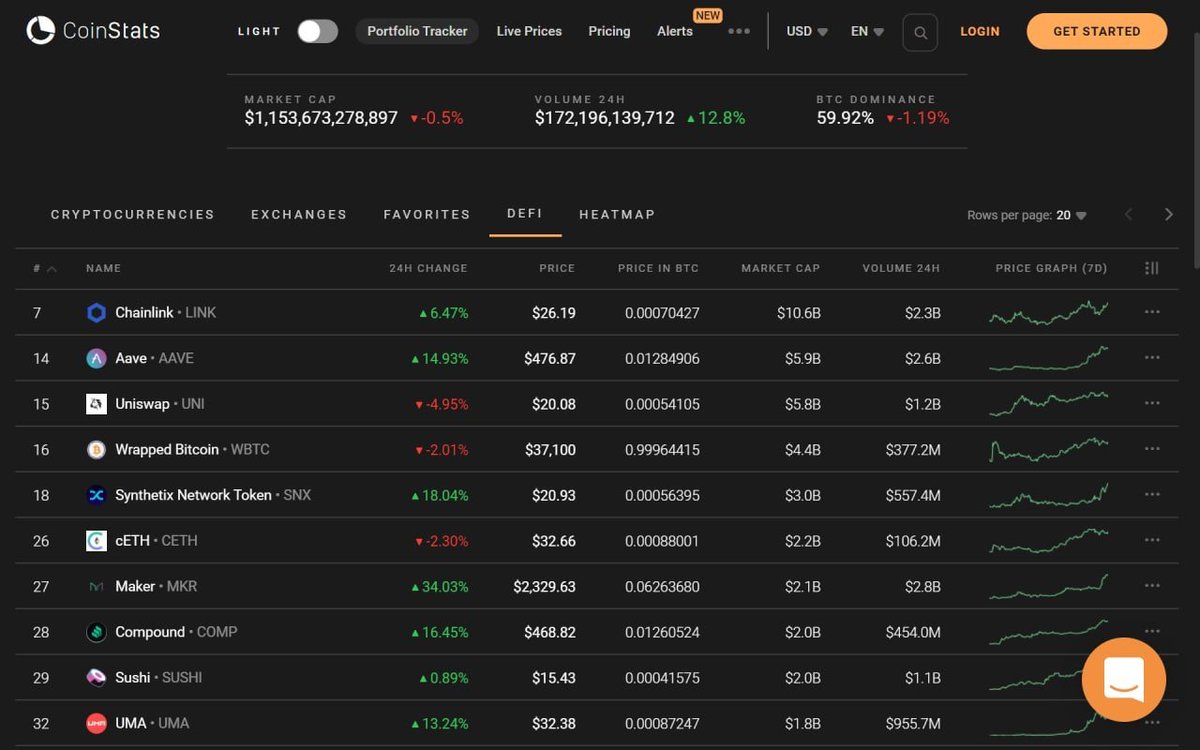
Task: Sort by 24H CHANGE column header
Action: coord(428,268)
